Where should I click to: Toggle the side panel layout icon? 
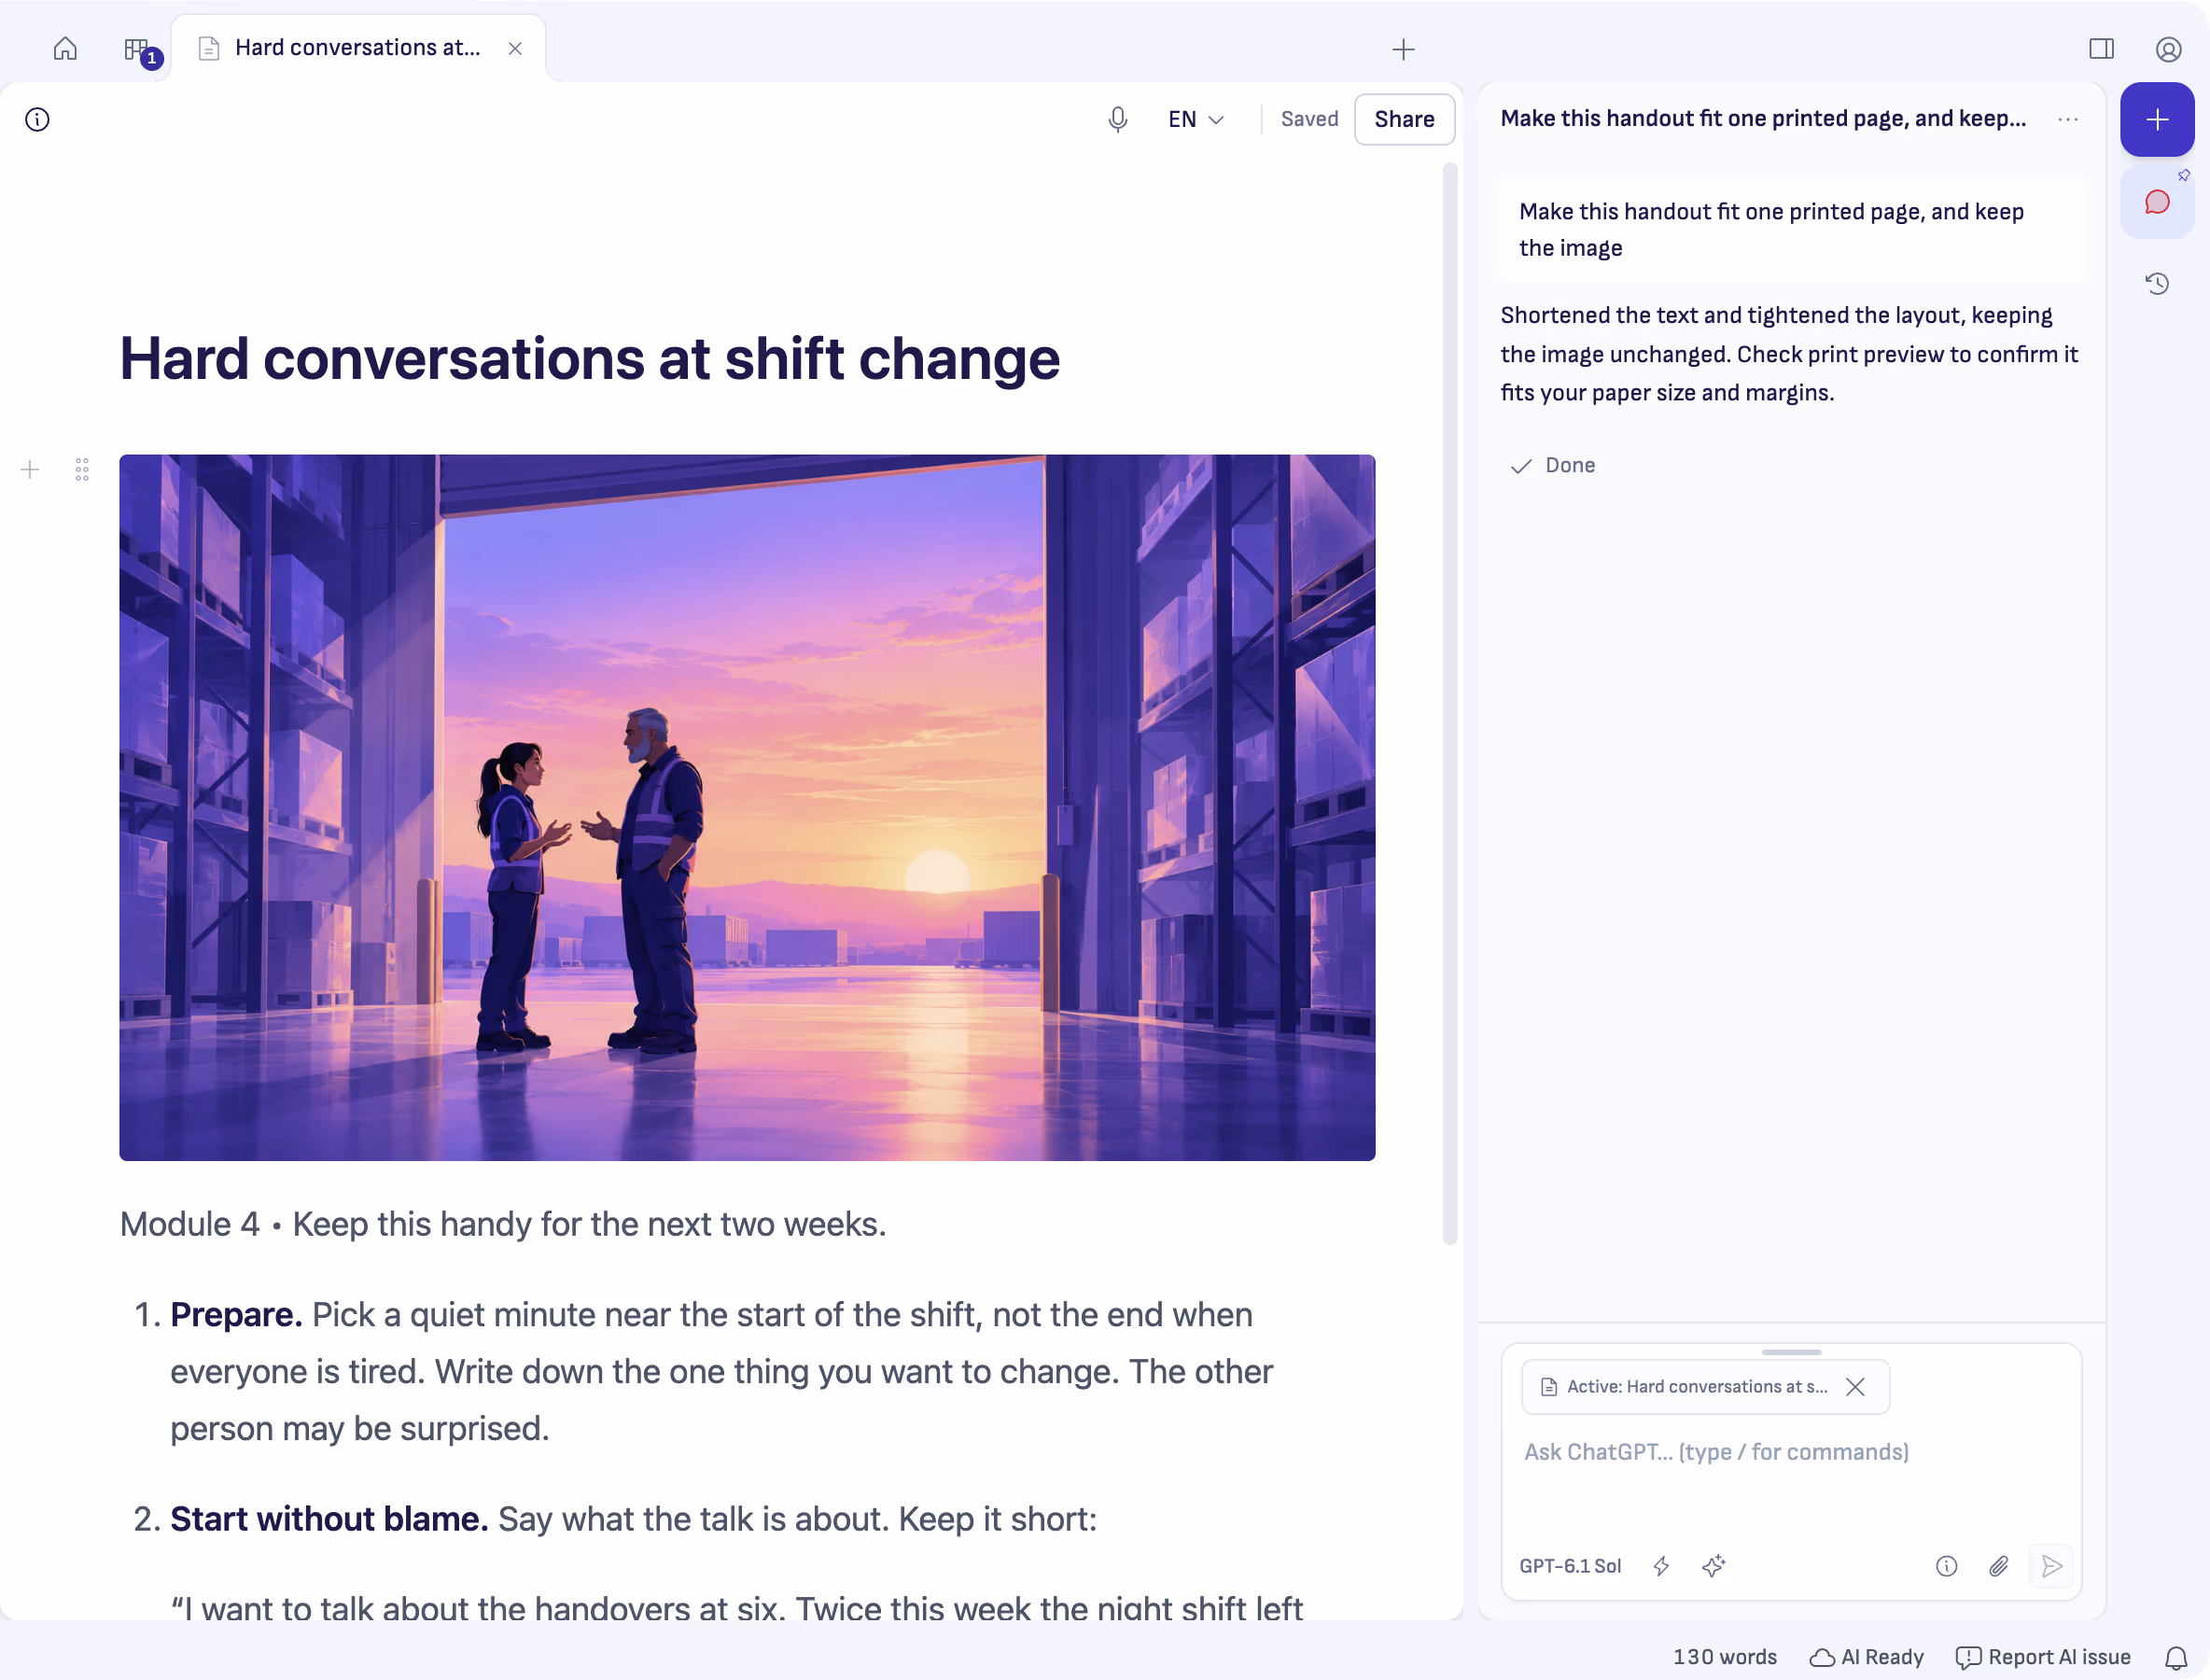2101,48
